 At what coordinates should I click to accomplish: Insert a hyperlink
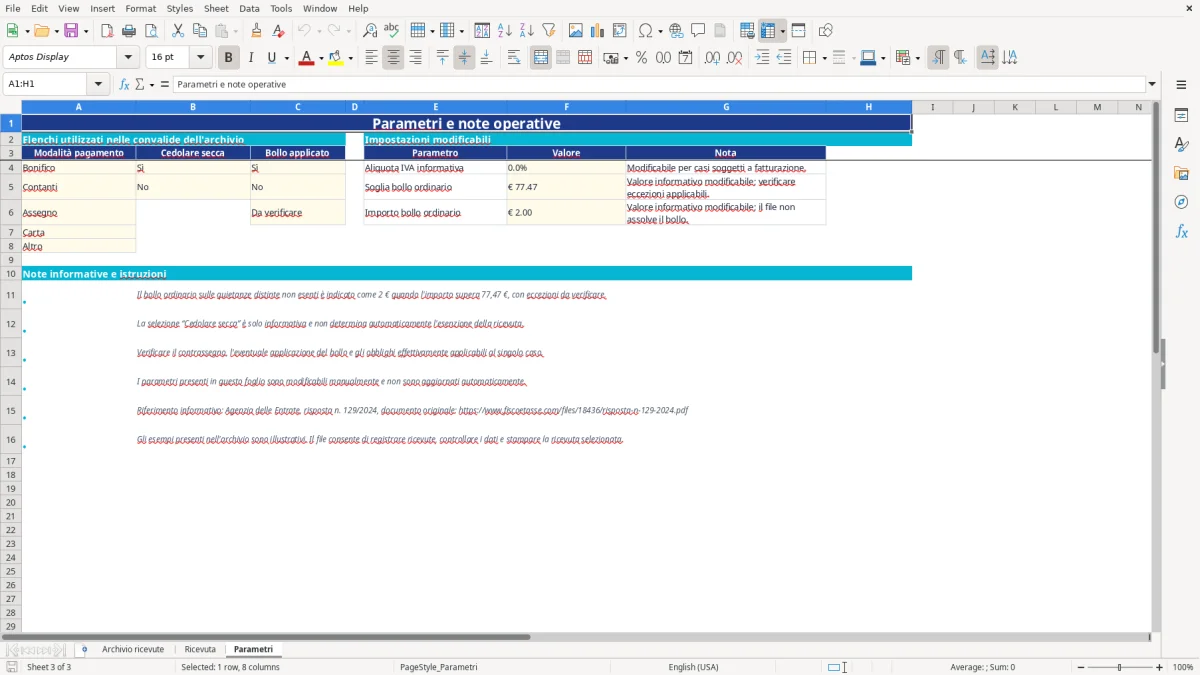pos(676,30)
